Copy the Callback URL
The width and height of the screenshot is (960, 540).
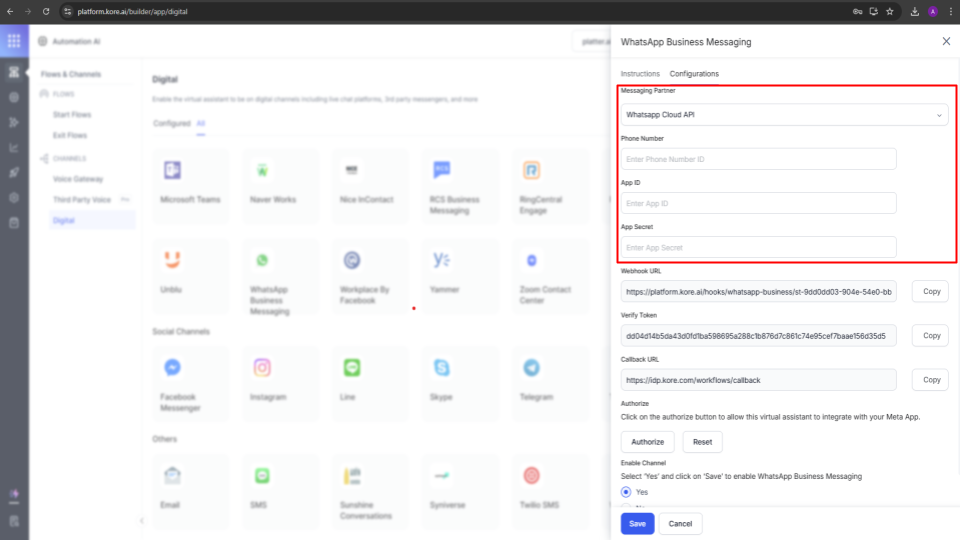931,380
